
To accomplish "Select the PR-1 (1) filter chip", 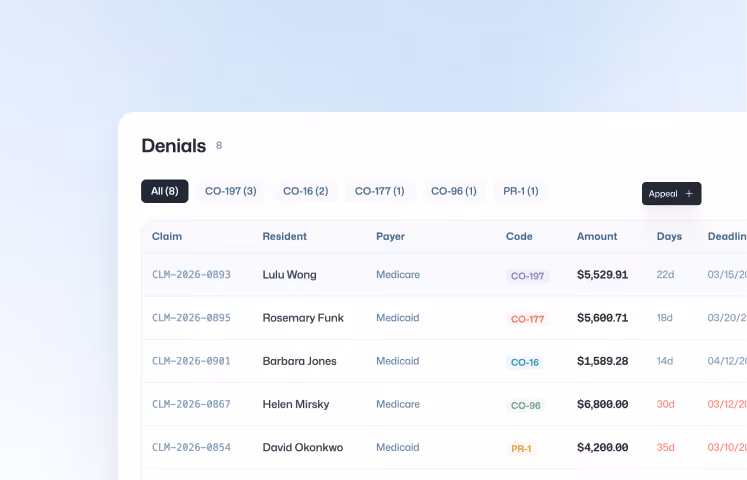I will point(521,191).
